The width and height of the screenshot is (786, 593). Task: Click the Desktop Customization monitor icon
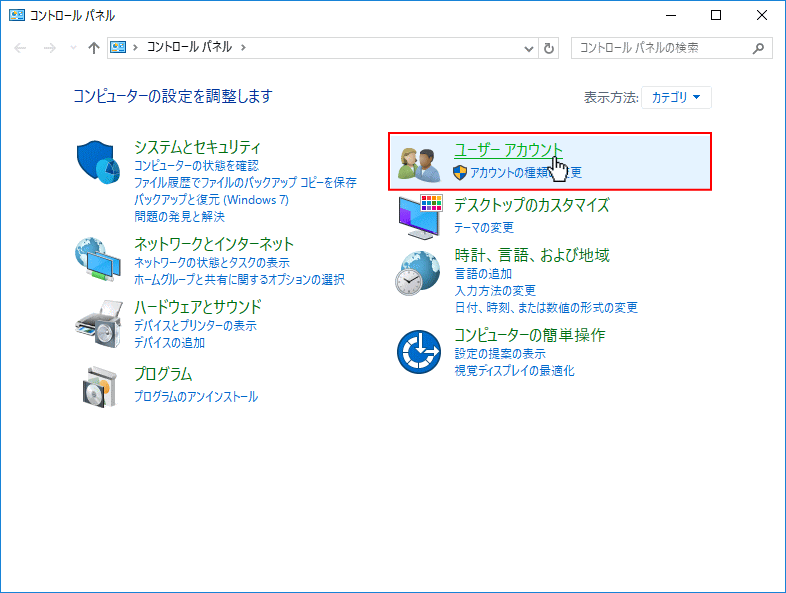(420, 217)
